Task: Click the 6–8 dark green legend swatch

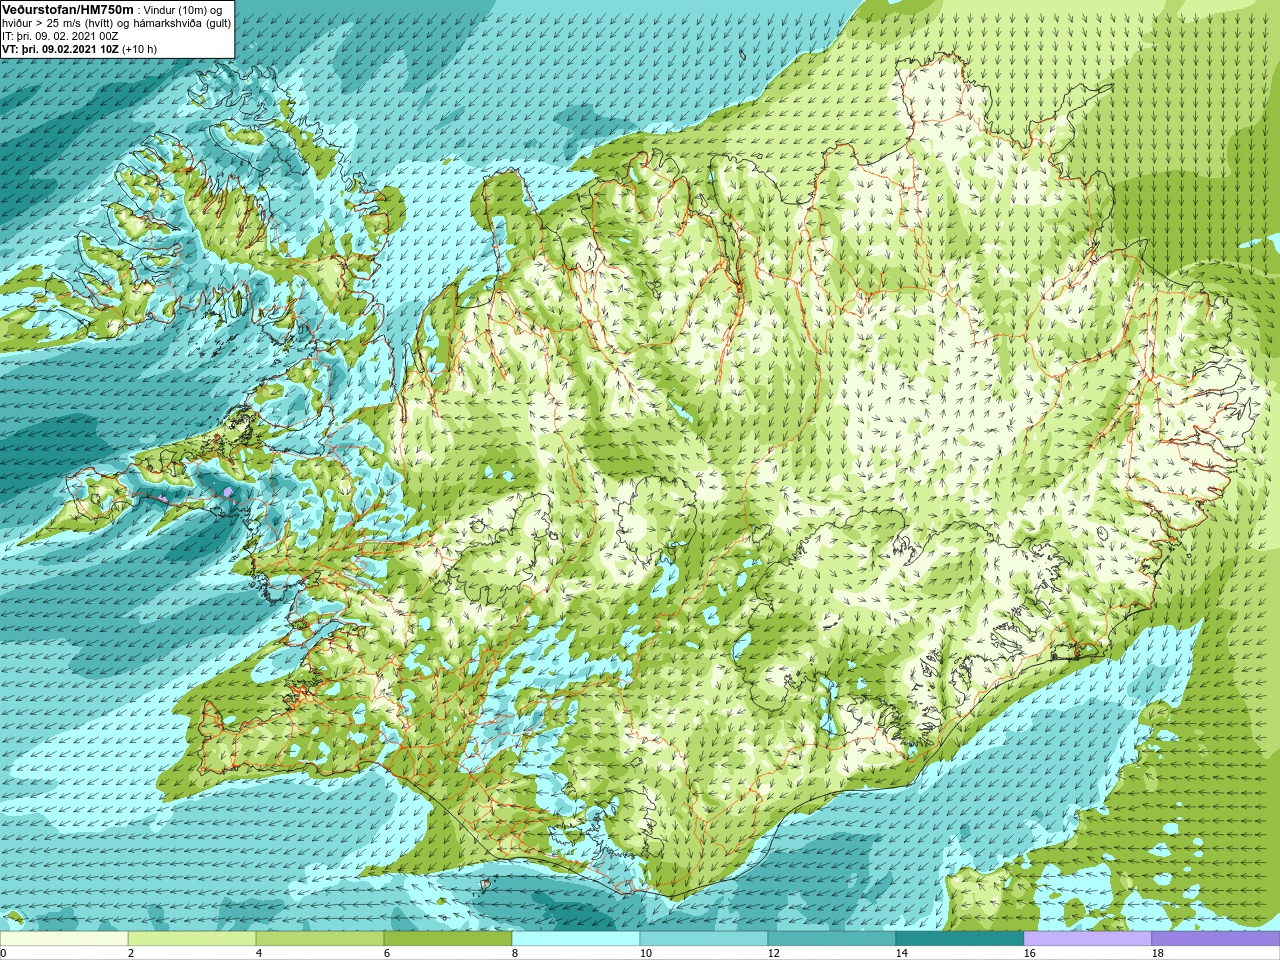Action: tap(448, 939)
